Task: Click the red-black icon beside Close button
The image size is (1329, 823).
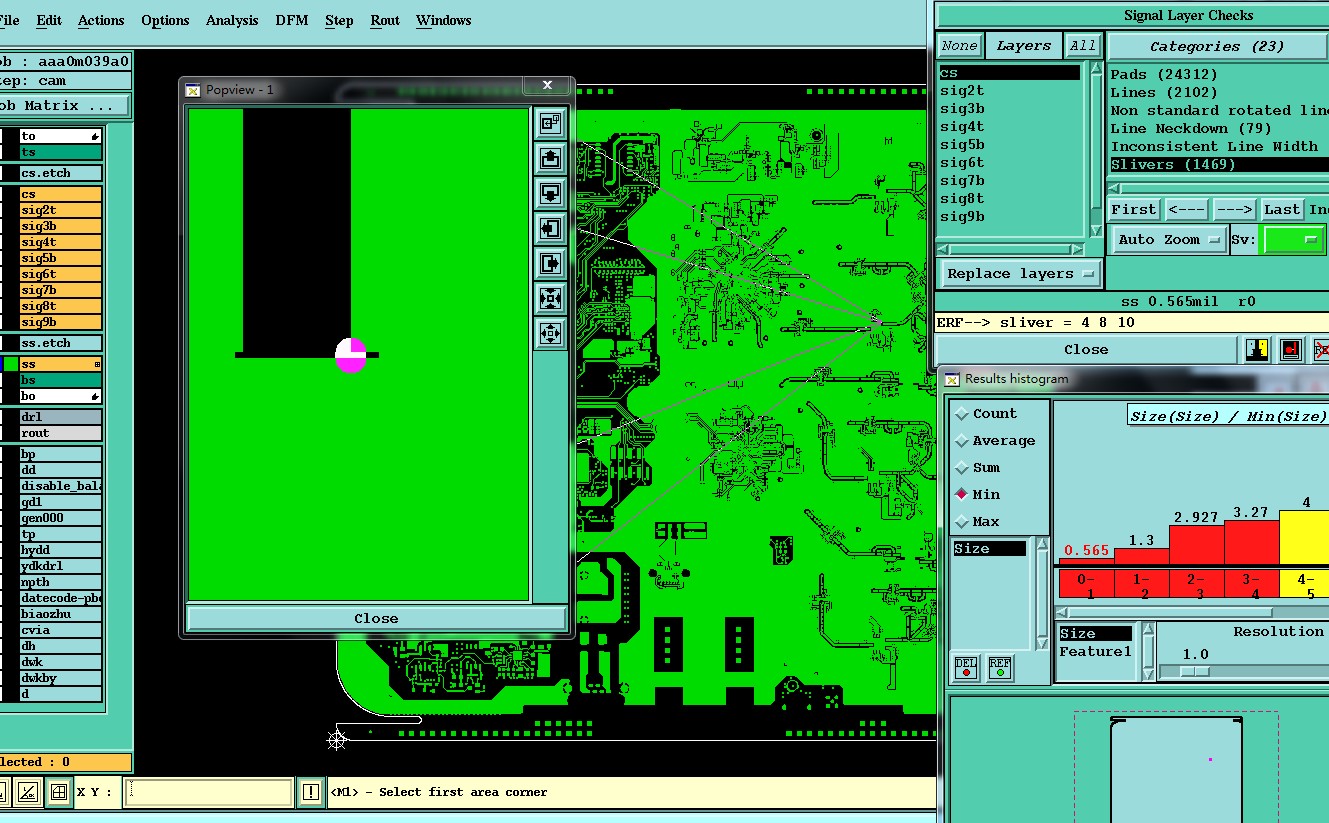Action: pyautogui.click(x=1290, y=349)
